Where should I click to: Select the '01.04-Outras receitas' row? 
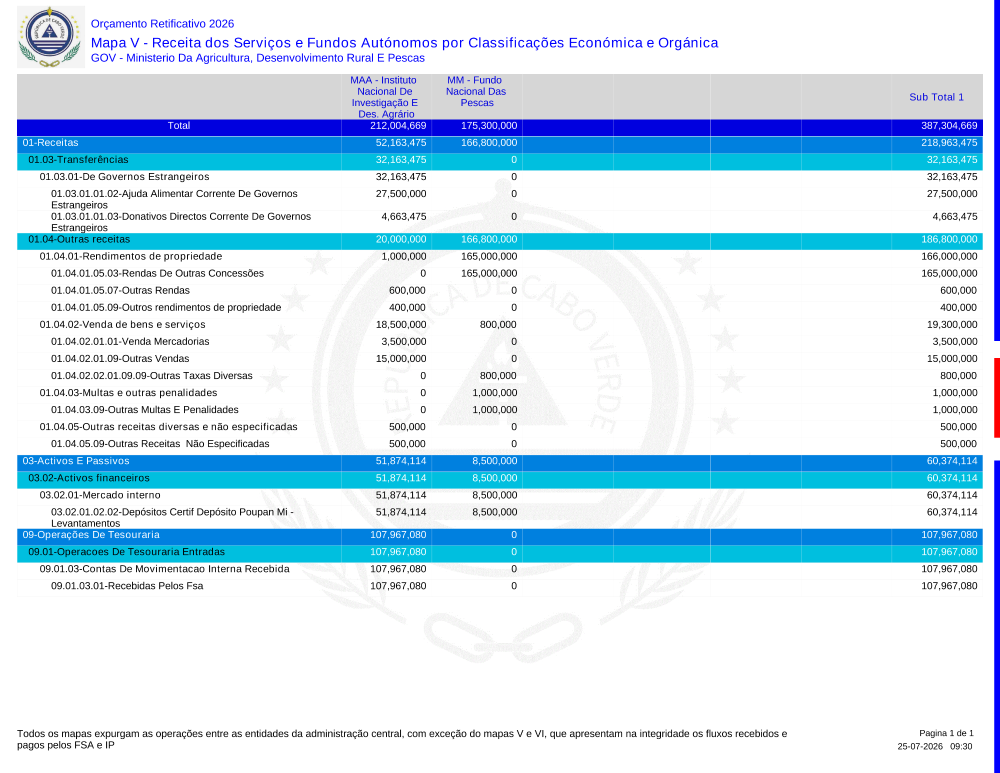click(x=499, y=240)
